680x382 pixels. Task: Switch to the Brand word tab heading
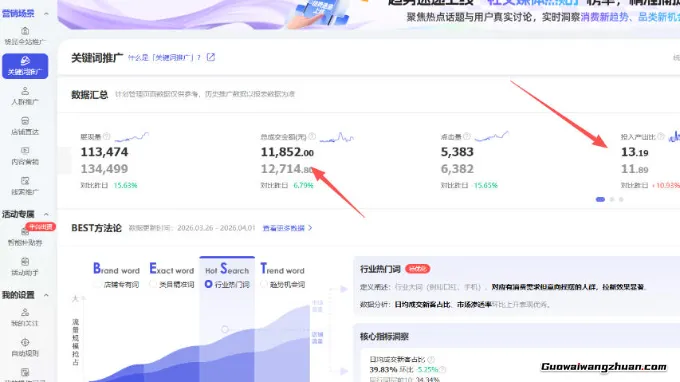116,269
